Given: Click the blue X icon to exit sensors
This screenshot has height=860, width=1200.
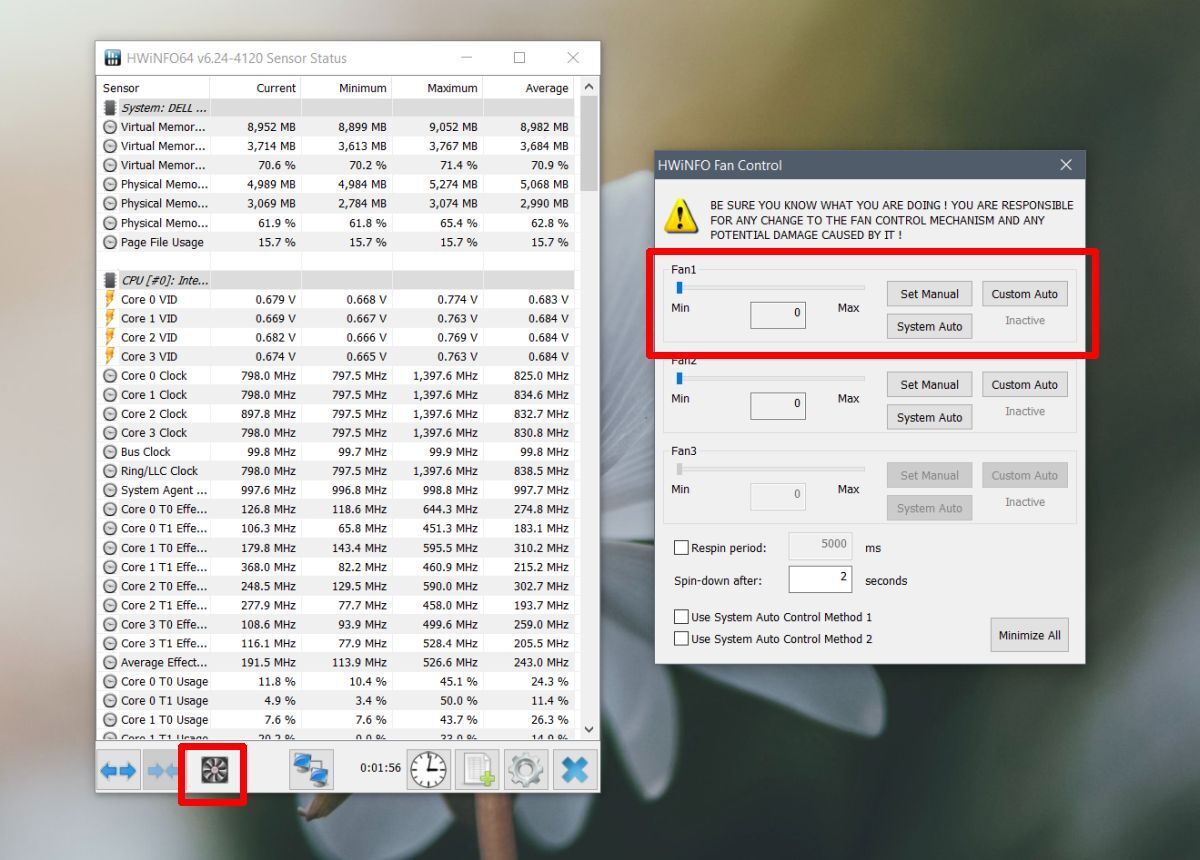Looking at the screenshot, I should (574, 769).
